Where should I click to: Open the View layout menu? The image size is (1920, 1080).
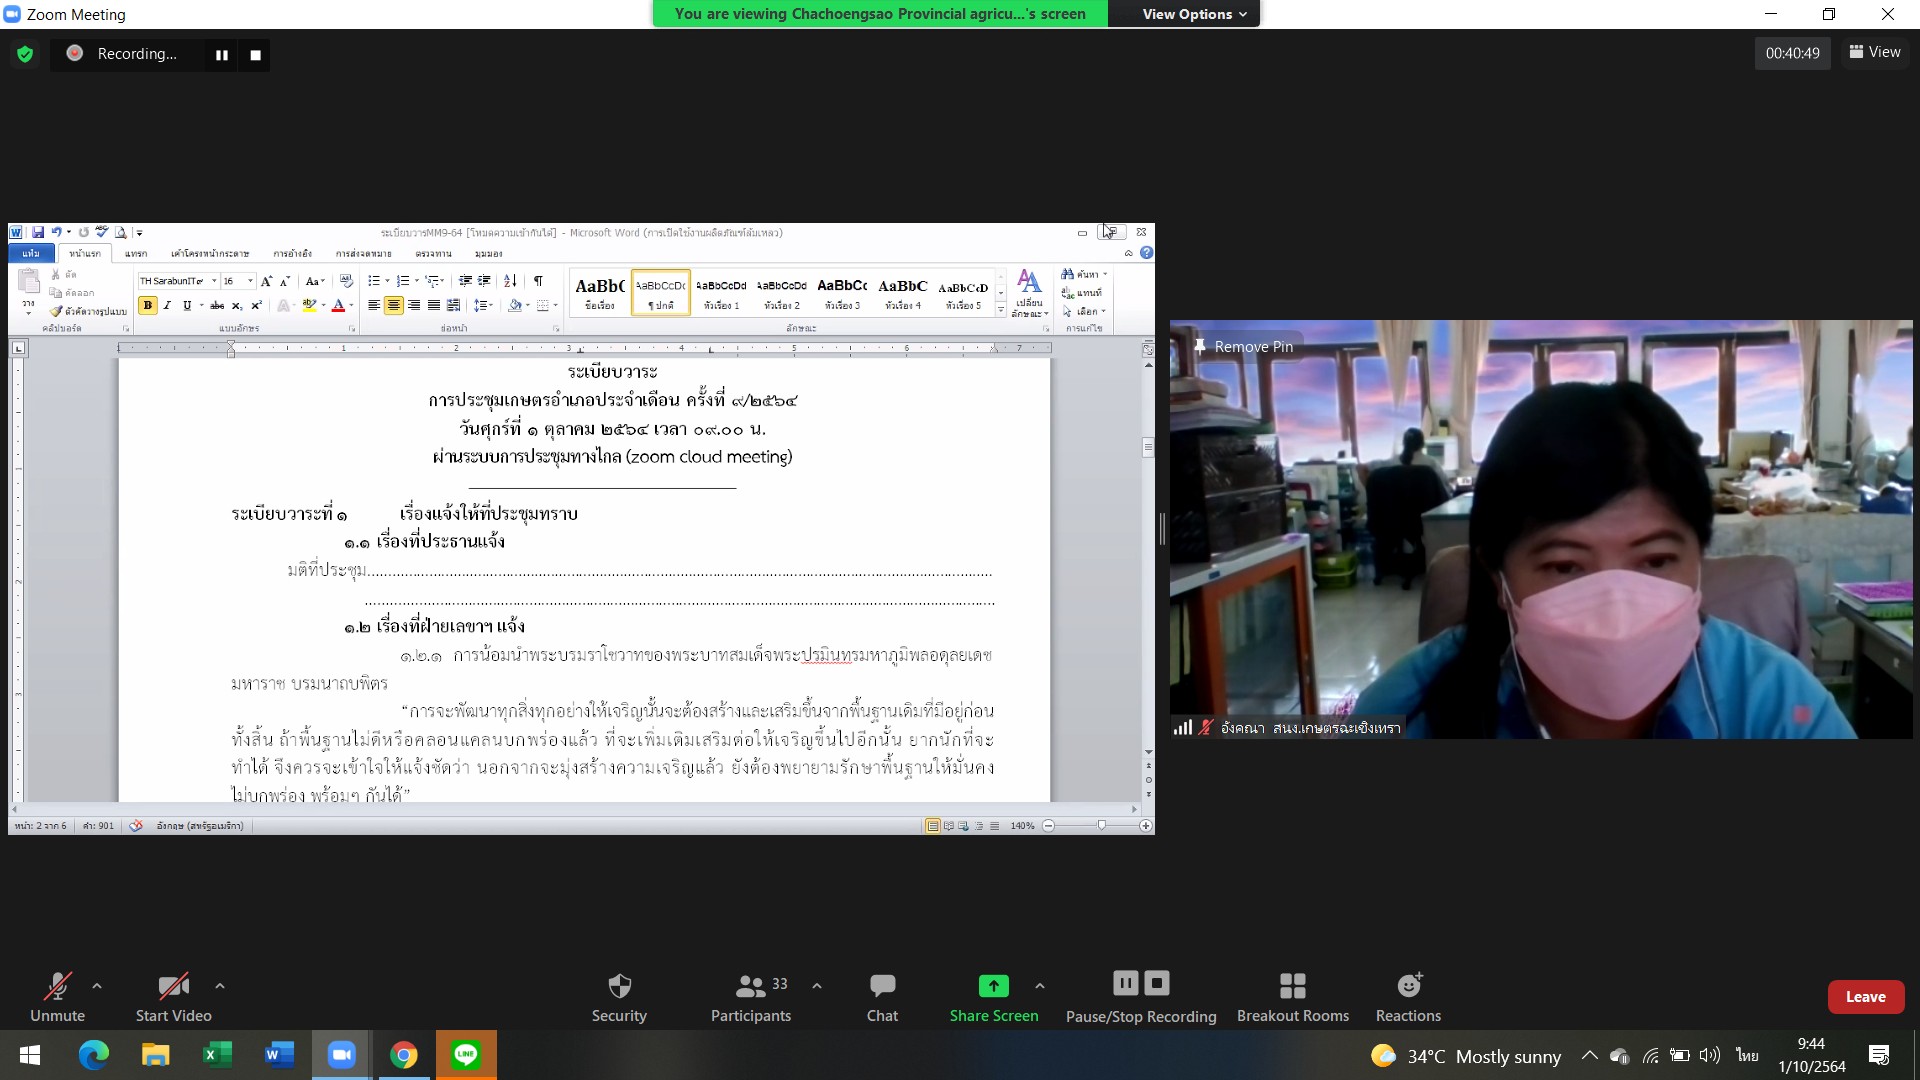pyautogui.click(x=1875, y=52)
